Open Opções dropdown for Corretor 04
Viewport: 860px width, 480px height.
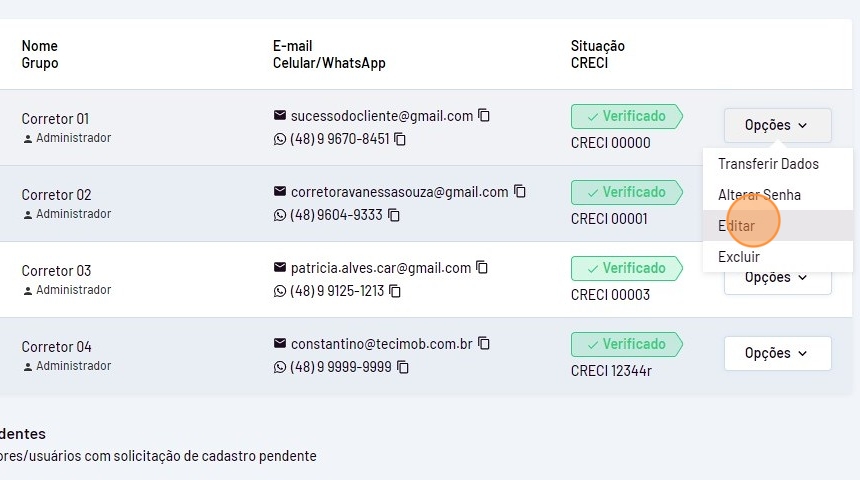(777, 353)
